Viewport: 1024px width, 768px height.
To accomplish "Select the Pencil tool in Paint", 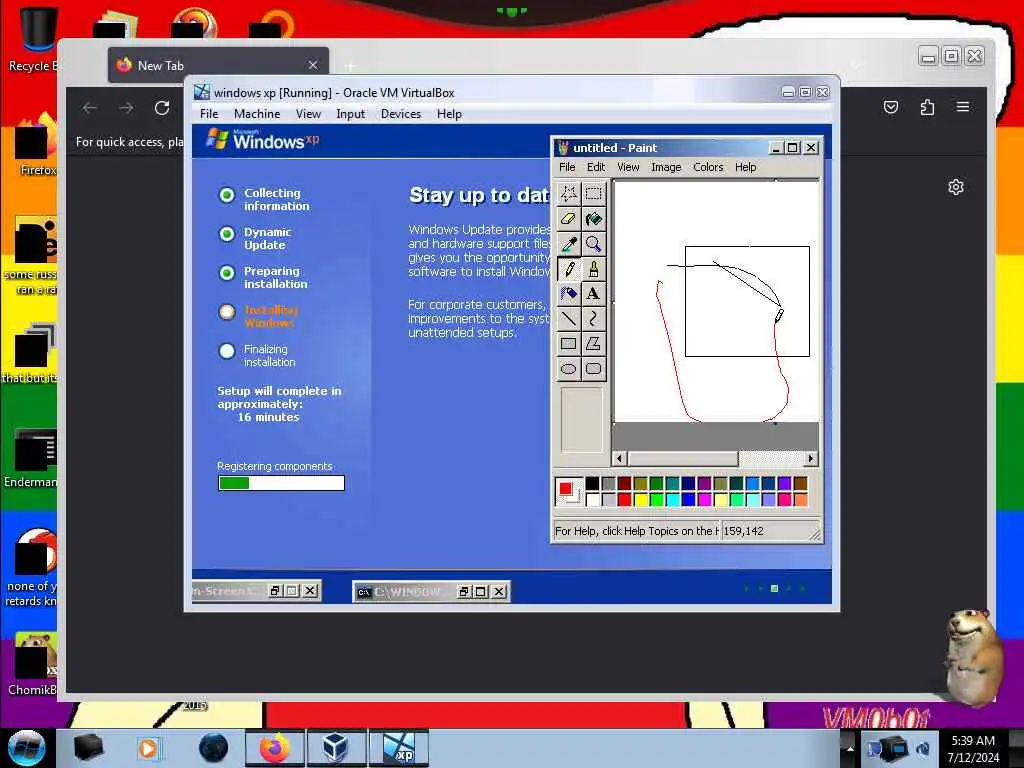I will [568, 268].
